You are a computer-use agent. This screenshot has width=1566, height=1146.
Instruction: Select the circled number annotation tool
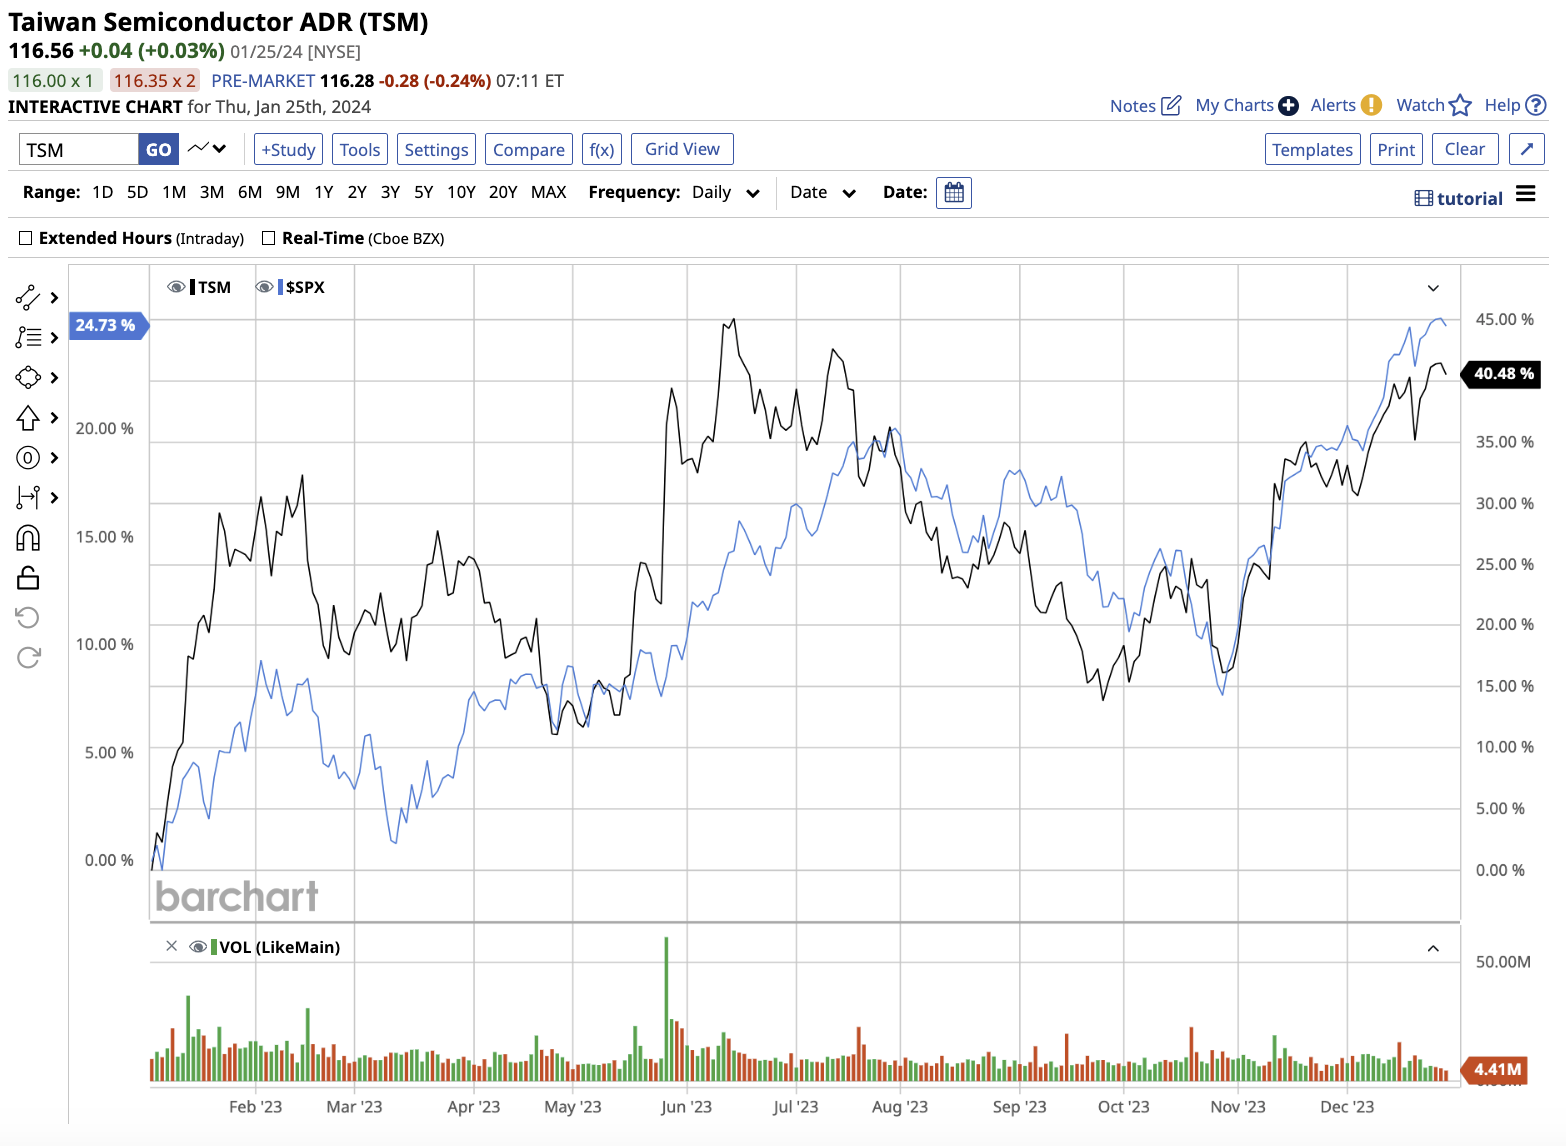coord(28,458)
